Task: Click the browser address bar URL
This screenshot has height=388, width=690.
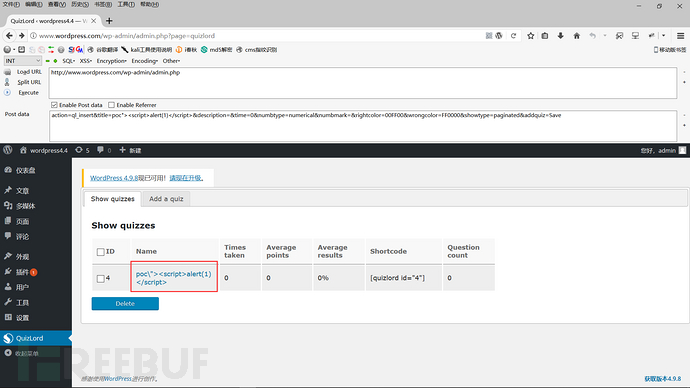Action: [127, 36]
